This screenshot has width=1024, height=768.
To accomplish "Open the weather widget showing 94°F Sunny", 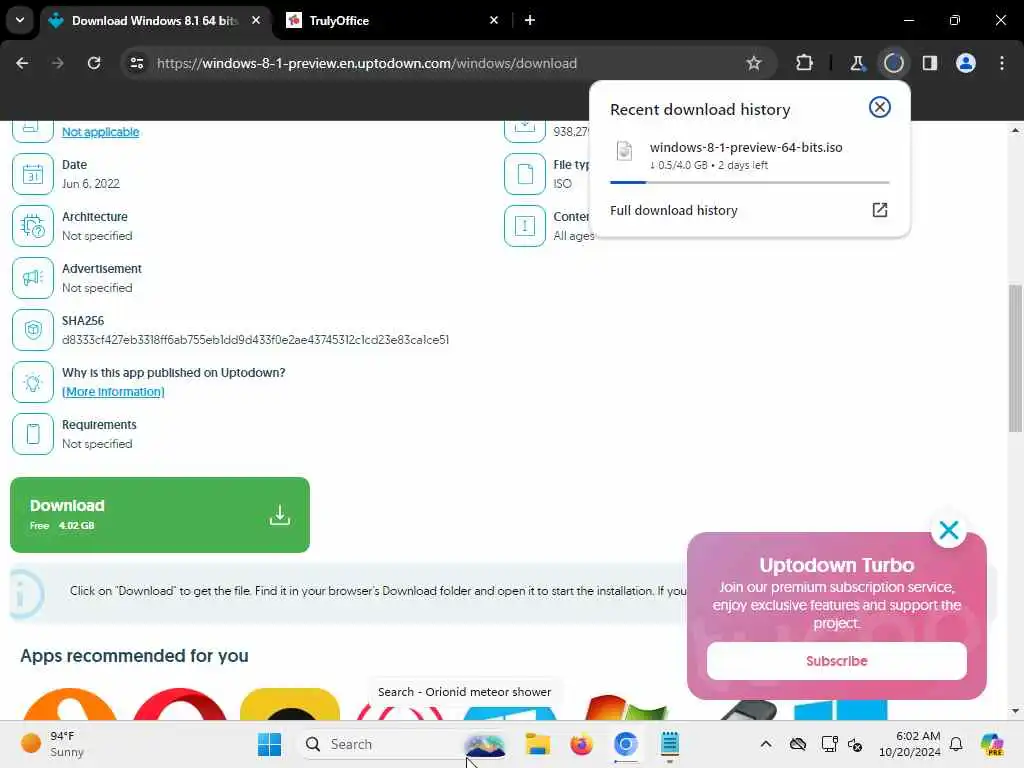I will point(52,744).
